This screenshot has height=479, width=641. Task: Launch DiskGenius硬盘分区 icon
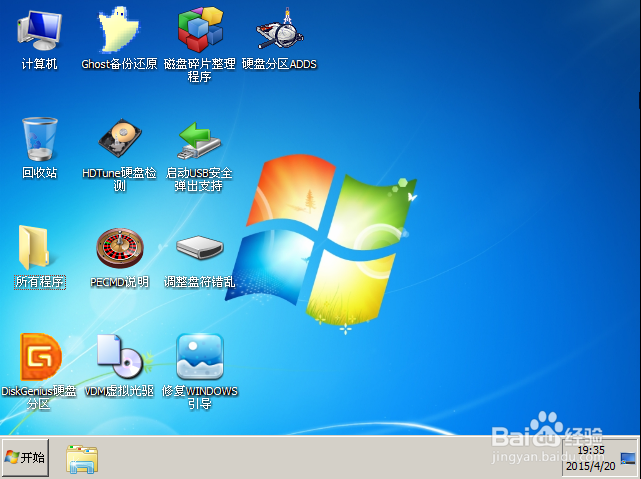point(40,356)
